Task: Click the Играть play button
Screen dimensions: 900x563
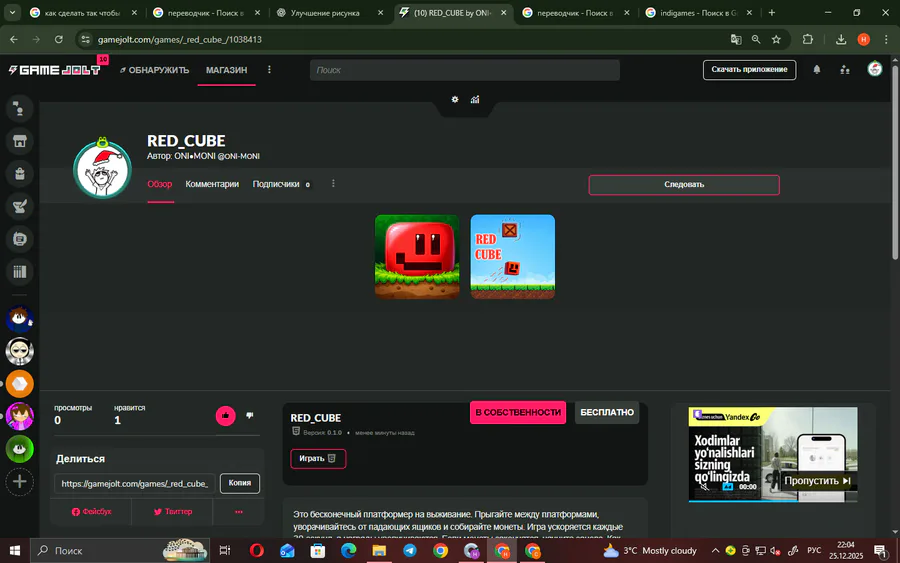Action: (318, 459)
